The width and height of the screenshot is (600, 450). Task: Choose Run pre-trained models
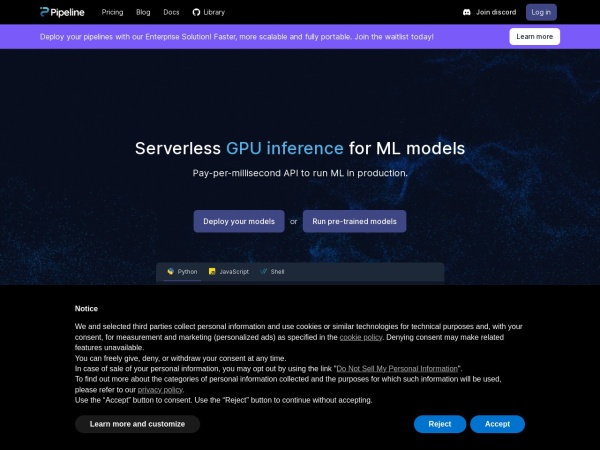354,221
